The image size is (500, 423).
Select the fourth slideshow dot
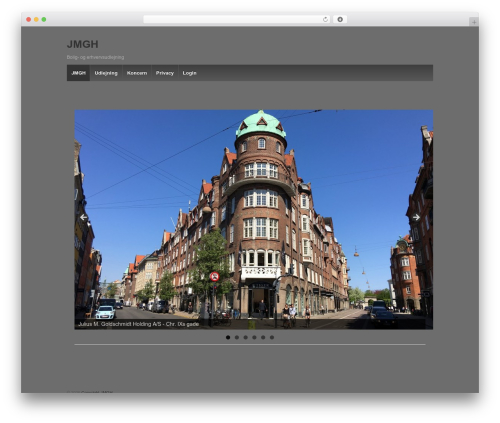click(254, 337)
